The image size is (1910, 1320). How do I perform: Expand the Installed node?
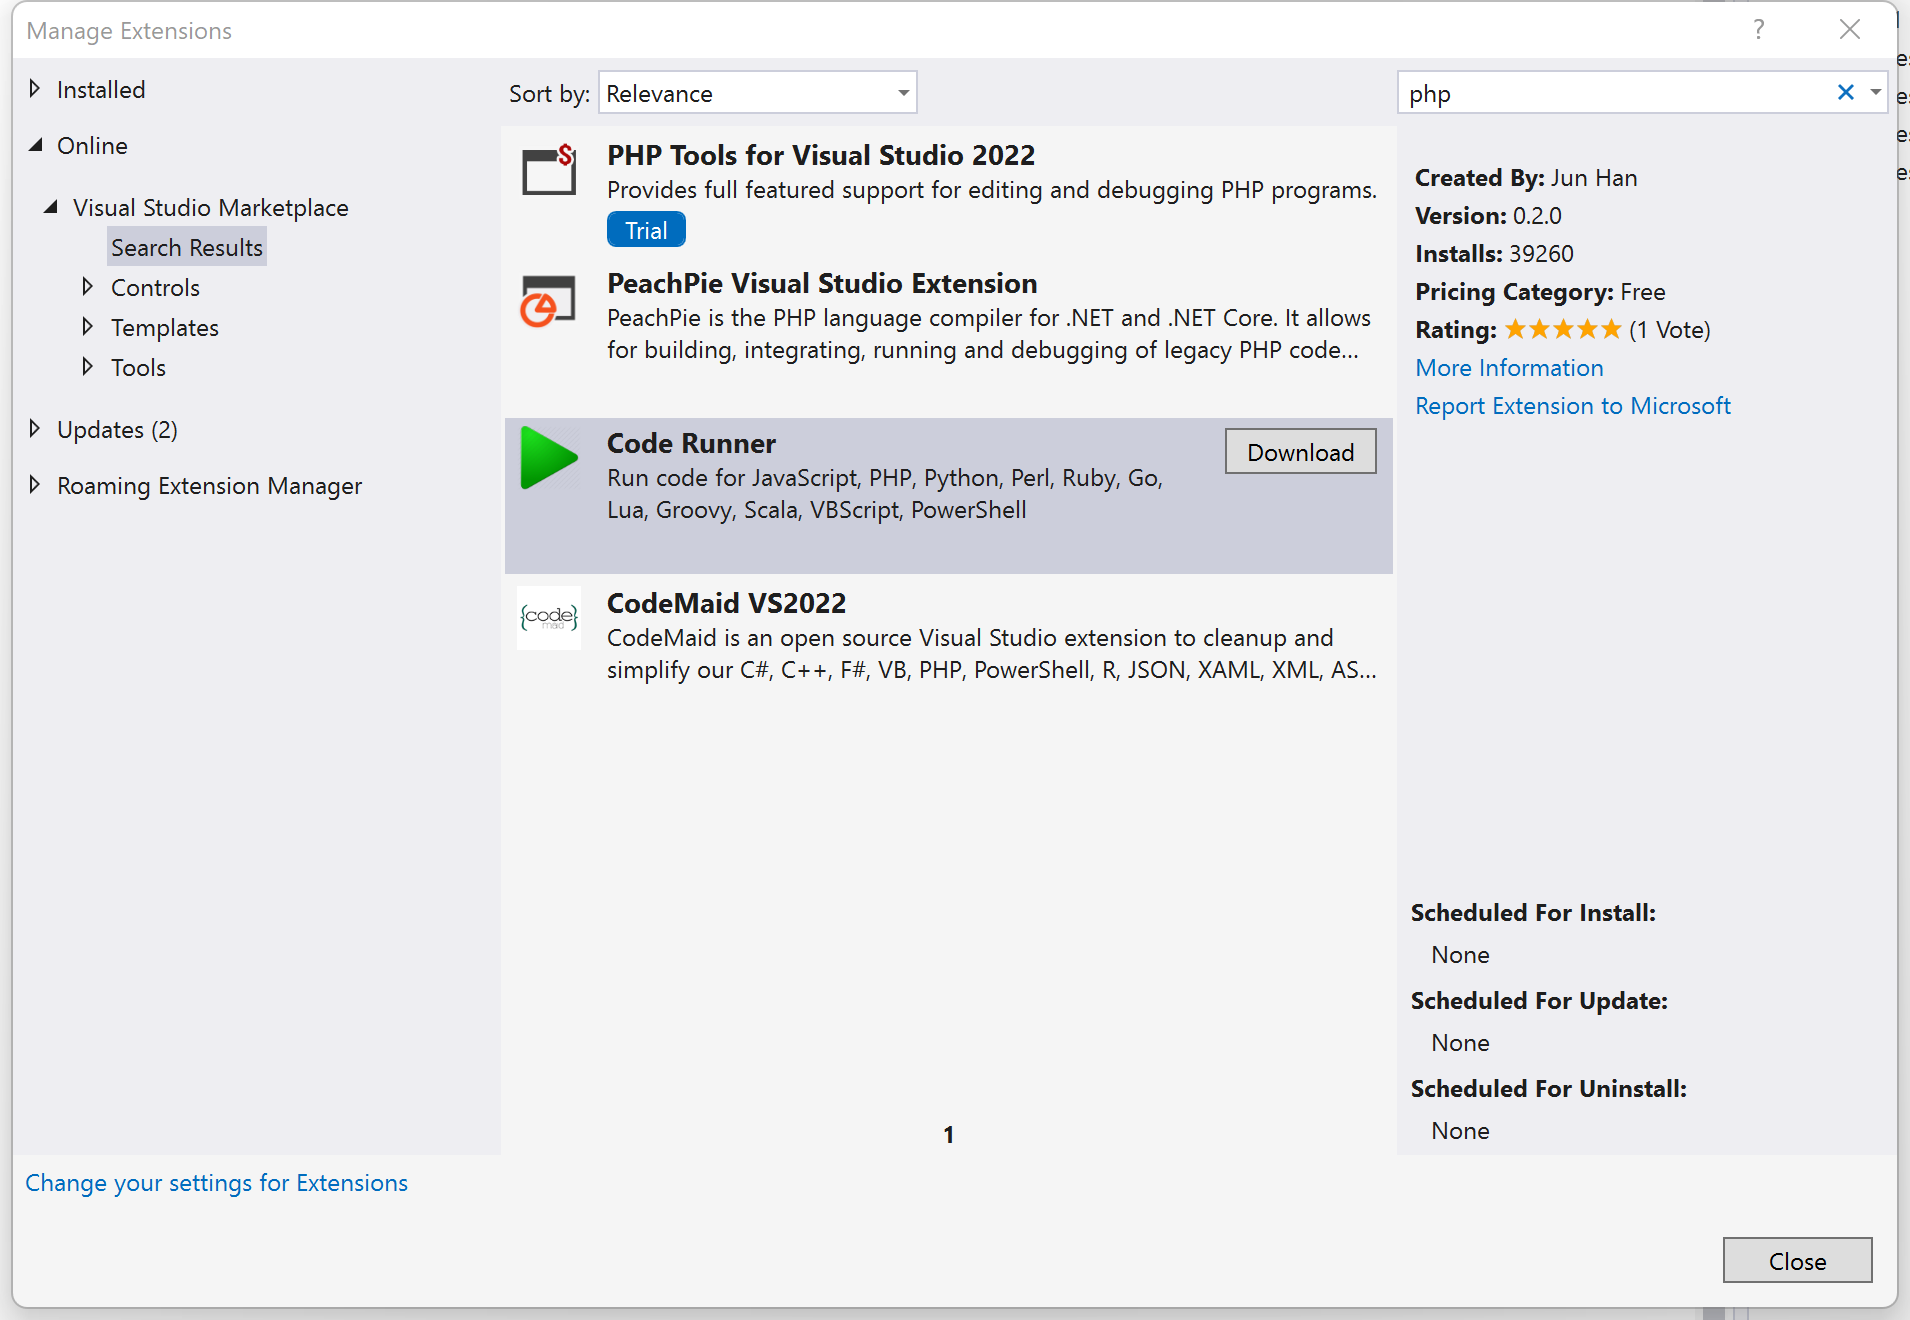35,89
